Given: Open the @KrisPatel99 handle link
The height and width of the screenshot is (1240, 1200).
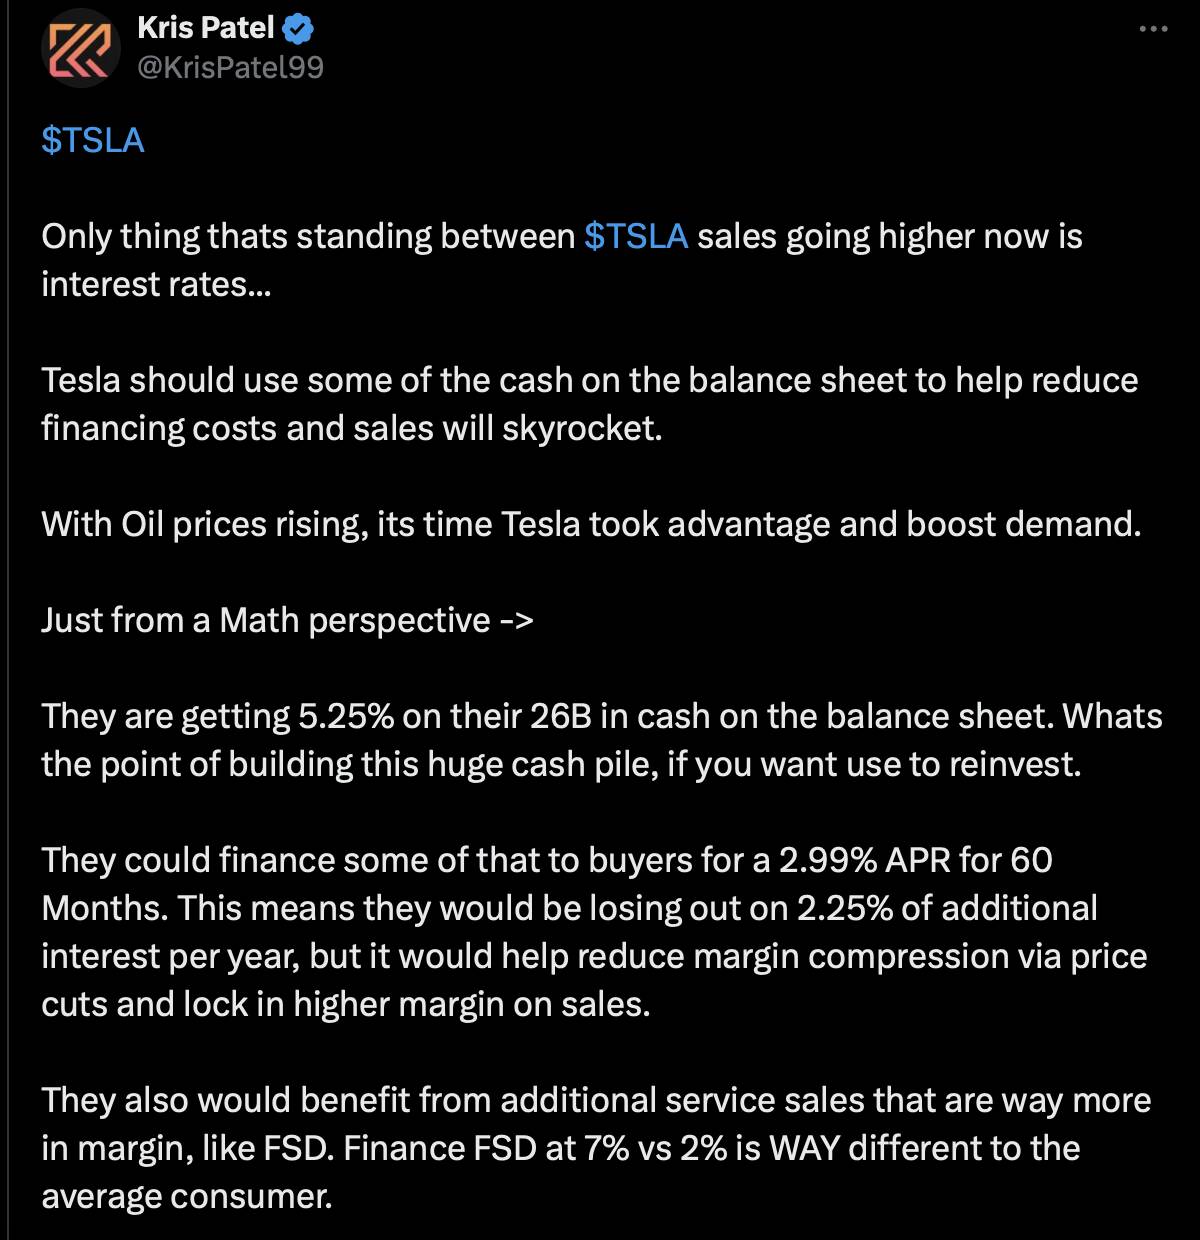Looking at the screenshot, I should (230, 67).
